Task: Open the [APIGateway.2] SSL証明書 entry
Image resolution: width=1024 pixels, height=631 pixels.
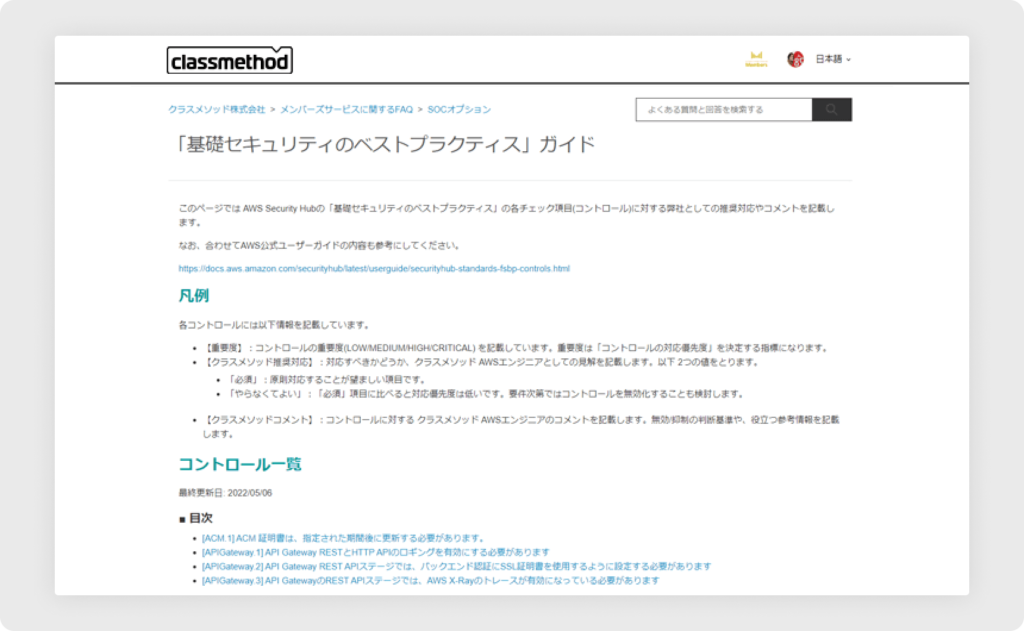Action: [x=456, y=566]
